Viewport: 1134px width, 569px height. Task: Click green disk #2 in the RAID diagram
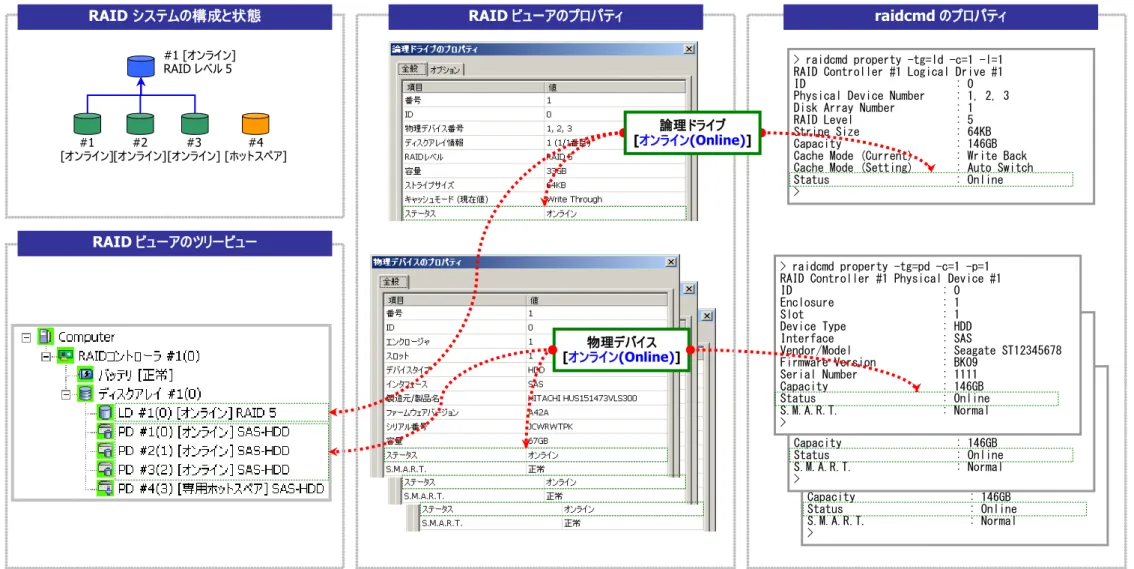click(140, 124)
